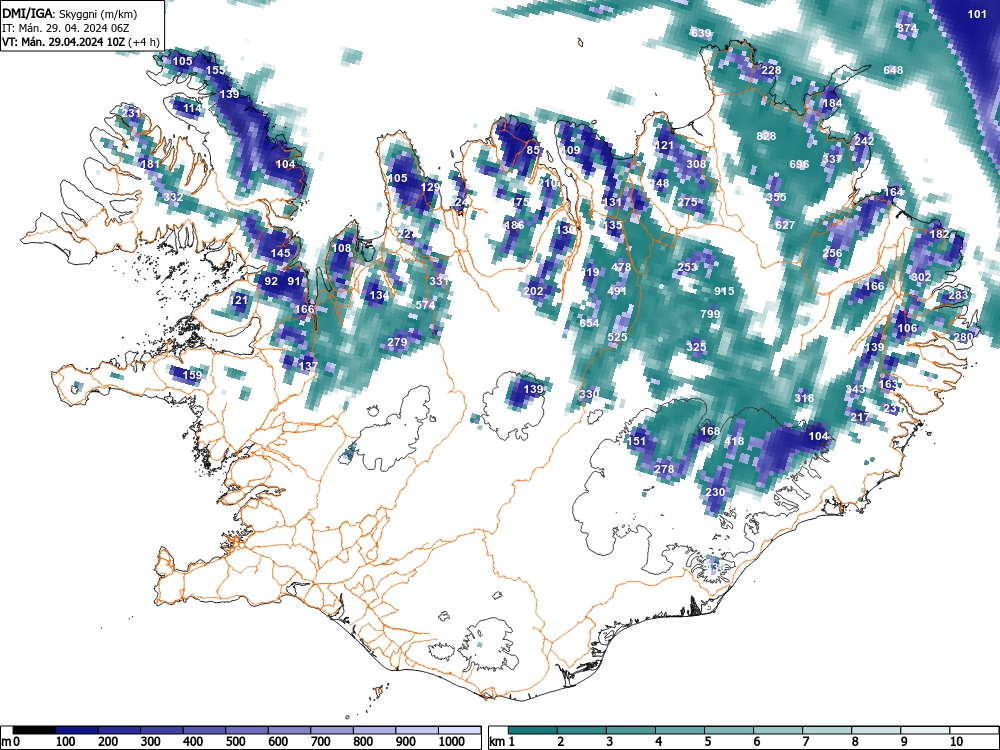Click the visibility value 915
This screenshot has width=1000, height=750.
click(x=724, y=291)
